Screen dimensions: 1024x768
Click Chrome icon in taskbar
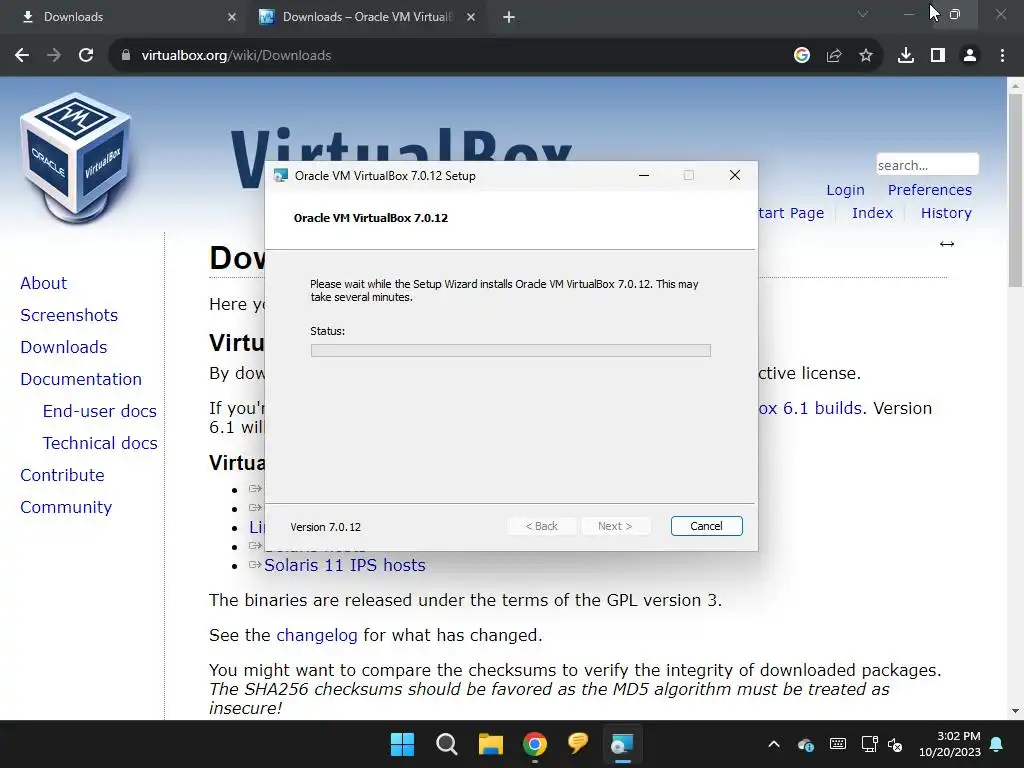click(x=534, y=744)
